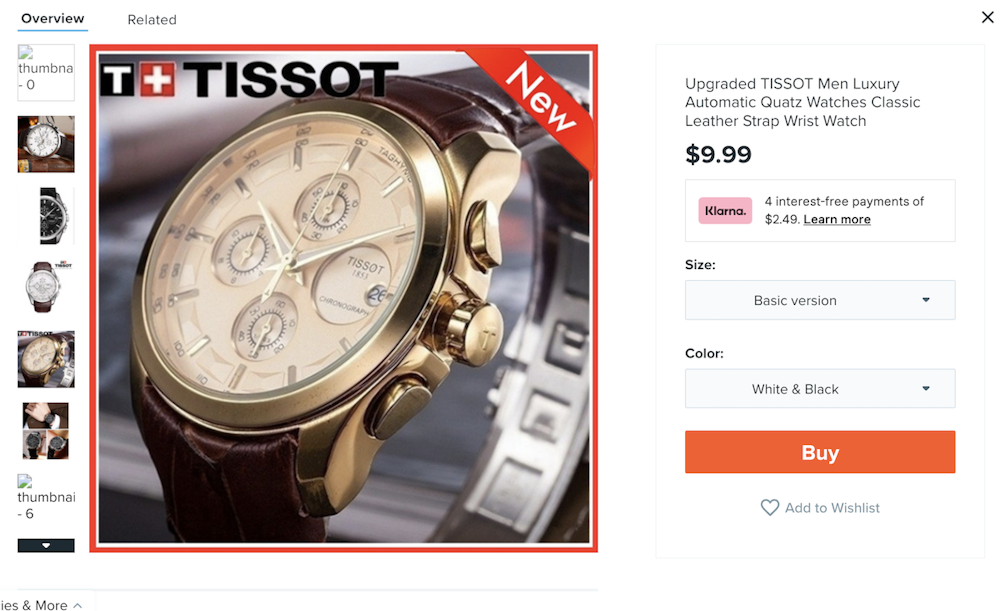This screenshot has width=1000, height=611.
Task: Open the Size dropdown showing Basic version
Action: tap(820, 300)
